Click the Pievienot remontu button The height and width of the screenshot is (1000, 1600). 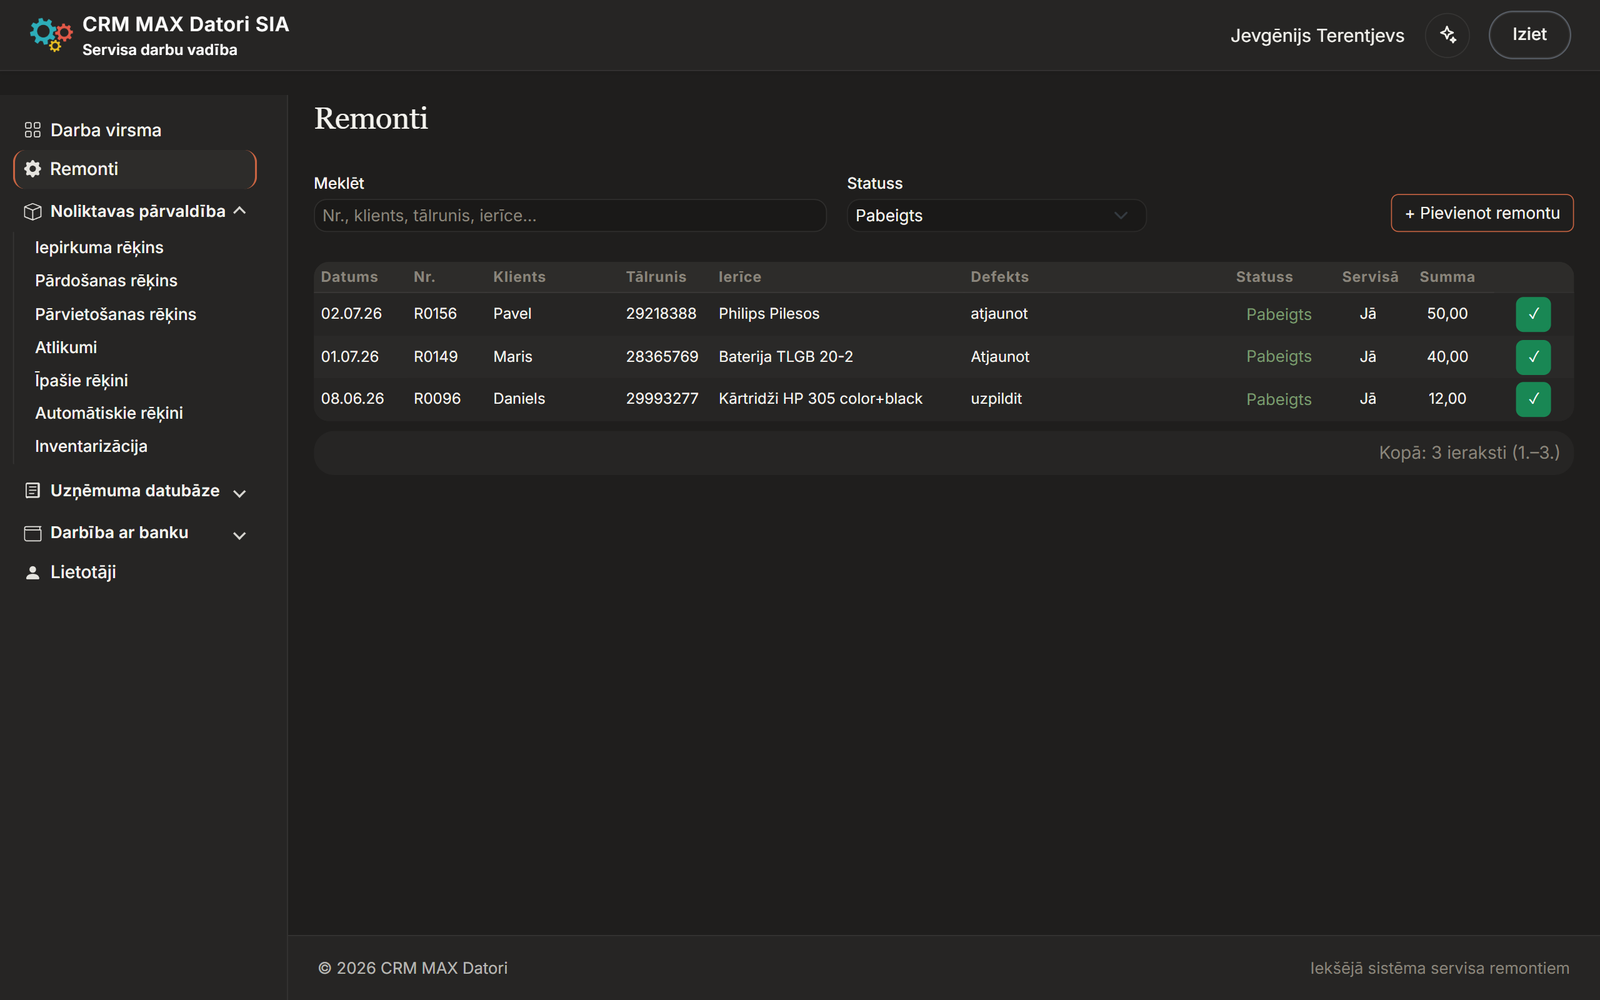1482,213
